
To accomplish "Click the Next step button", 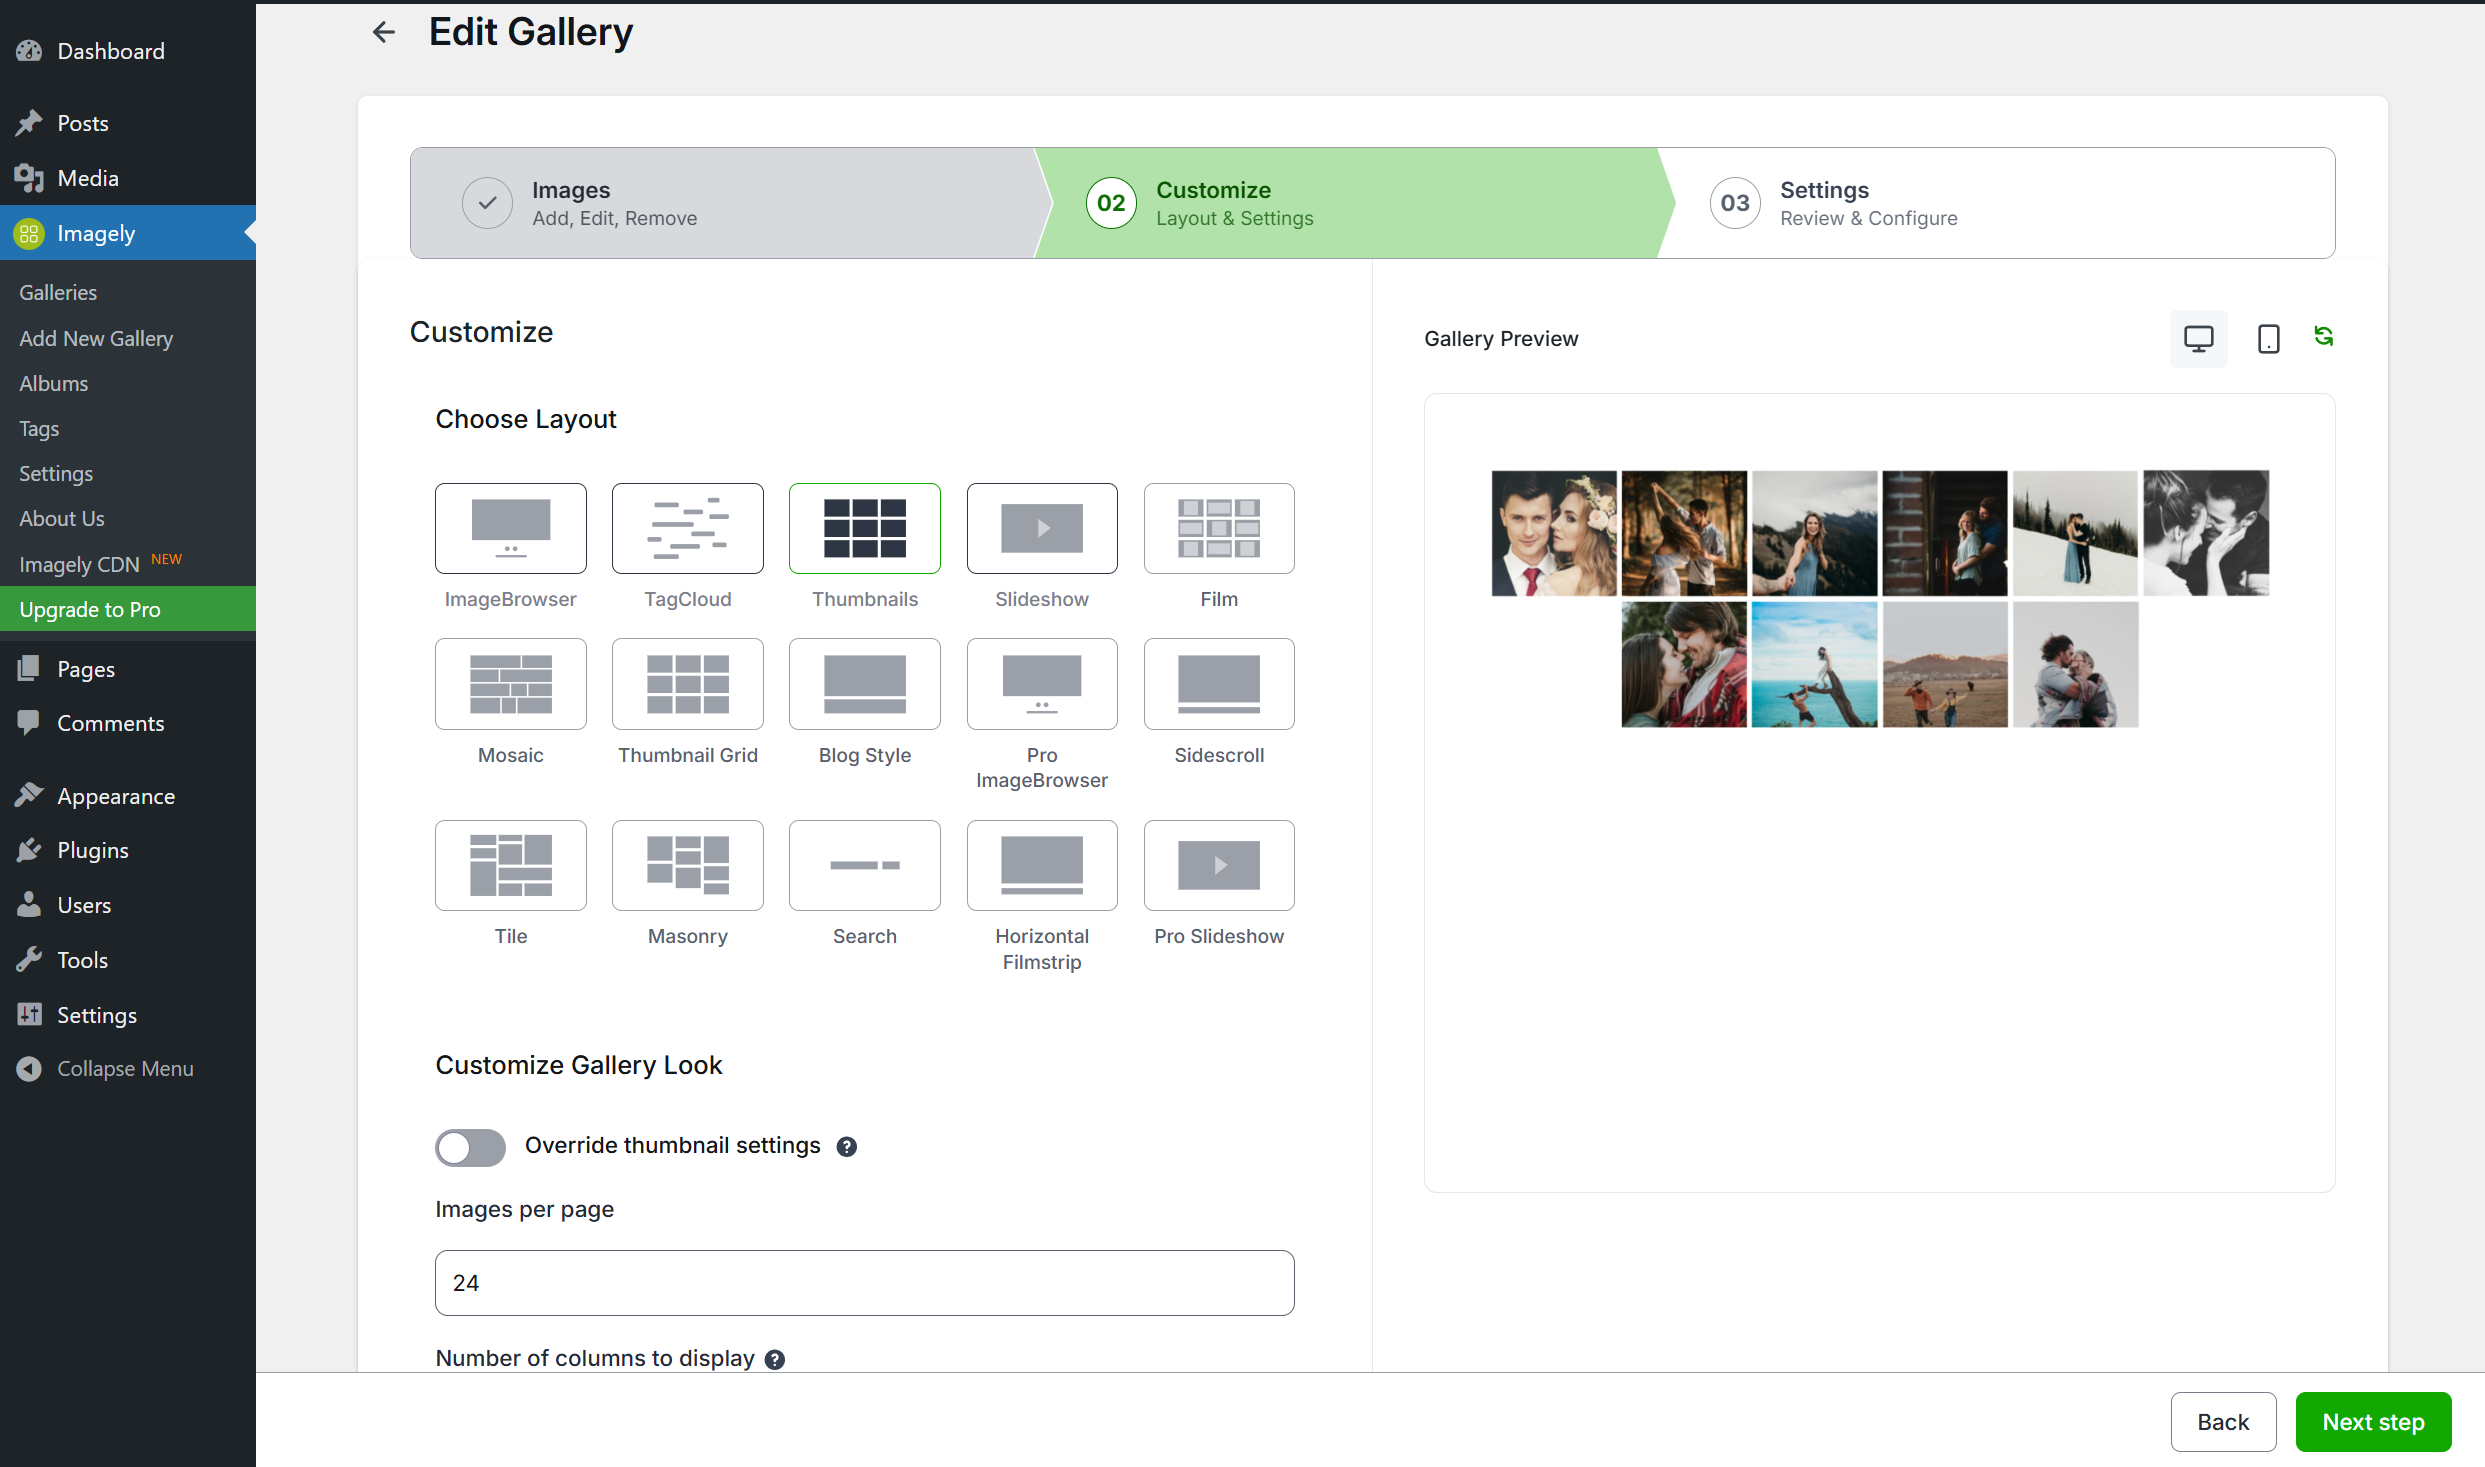I will (x=2373, y=1421).
